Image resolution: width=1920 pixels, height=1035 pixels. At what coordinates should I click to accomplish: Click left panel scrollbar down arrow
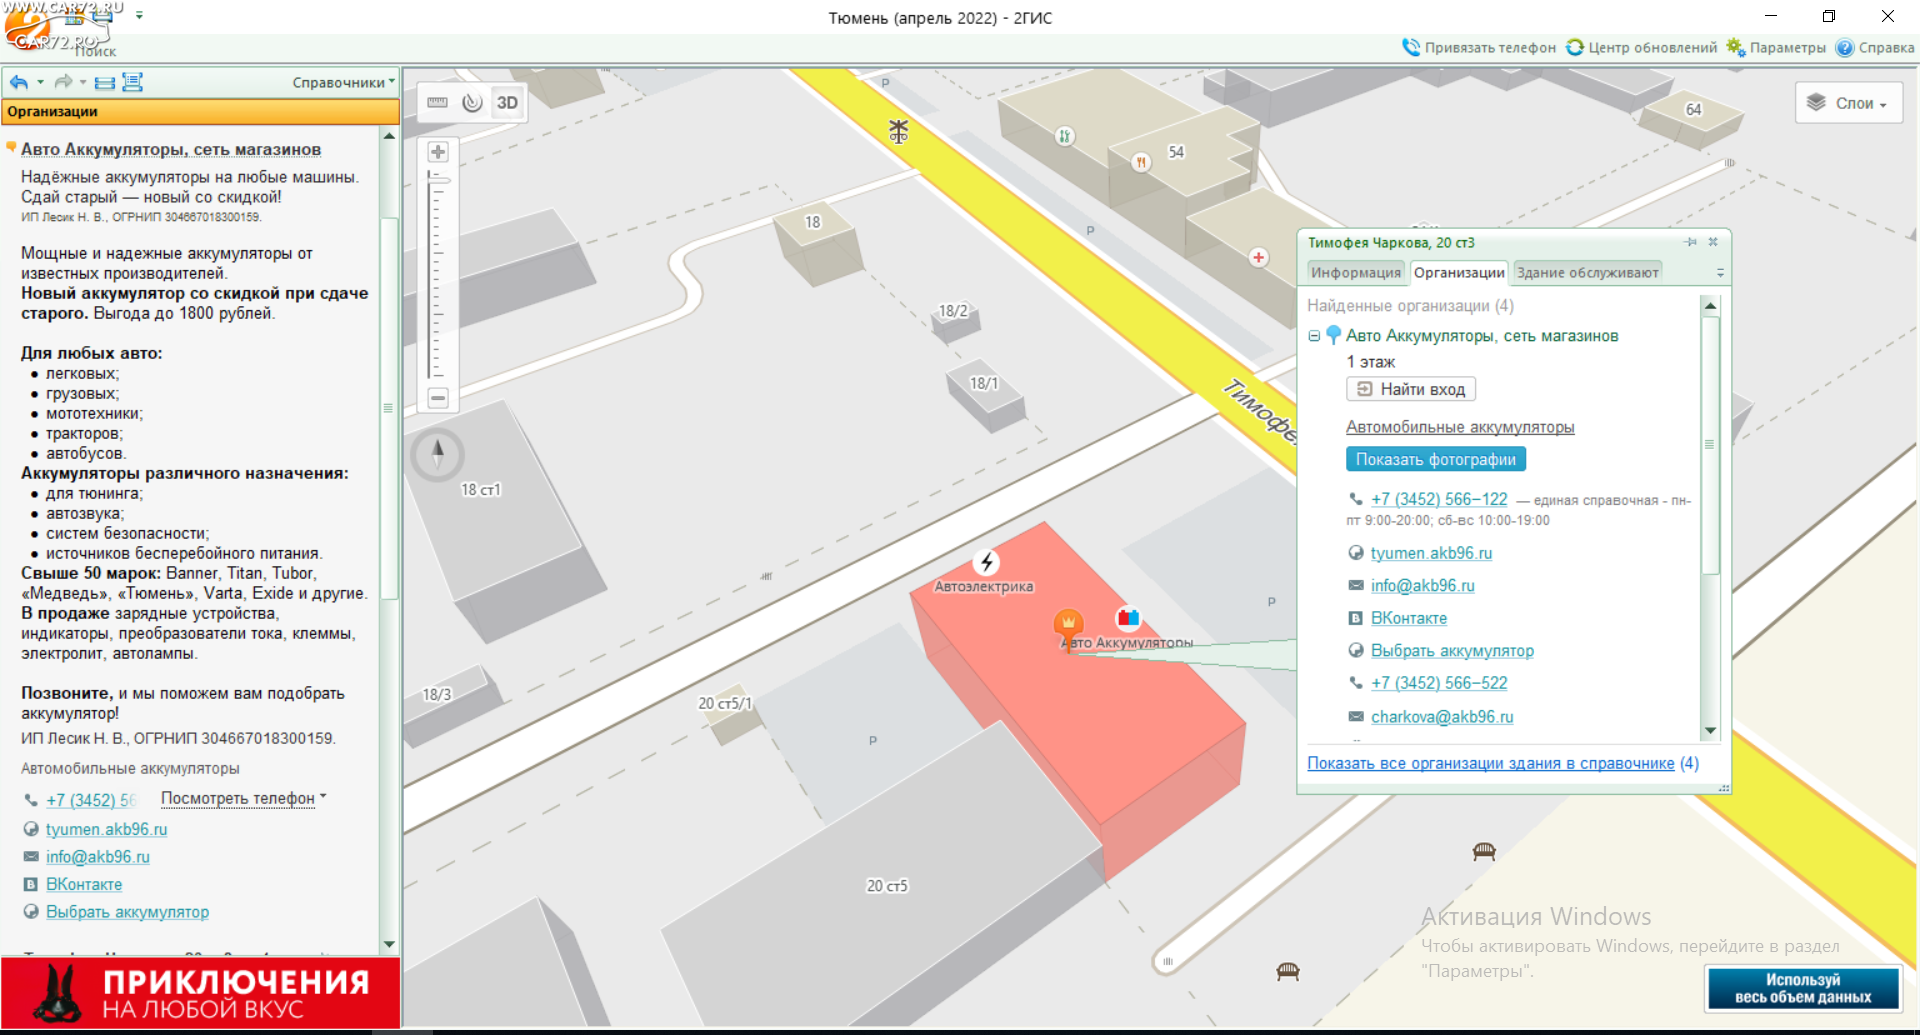point(389,944)
